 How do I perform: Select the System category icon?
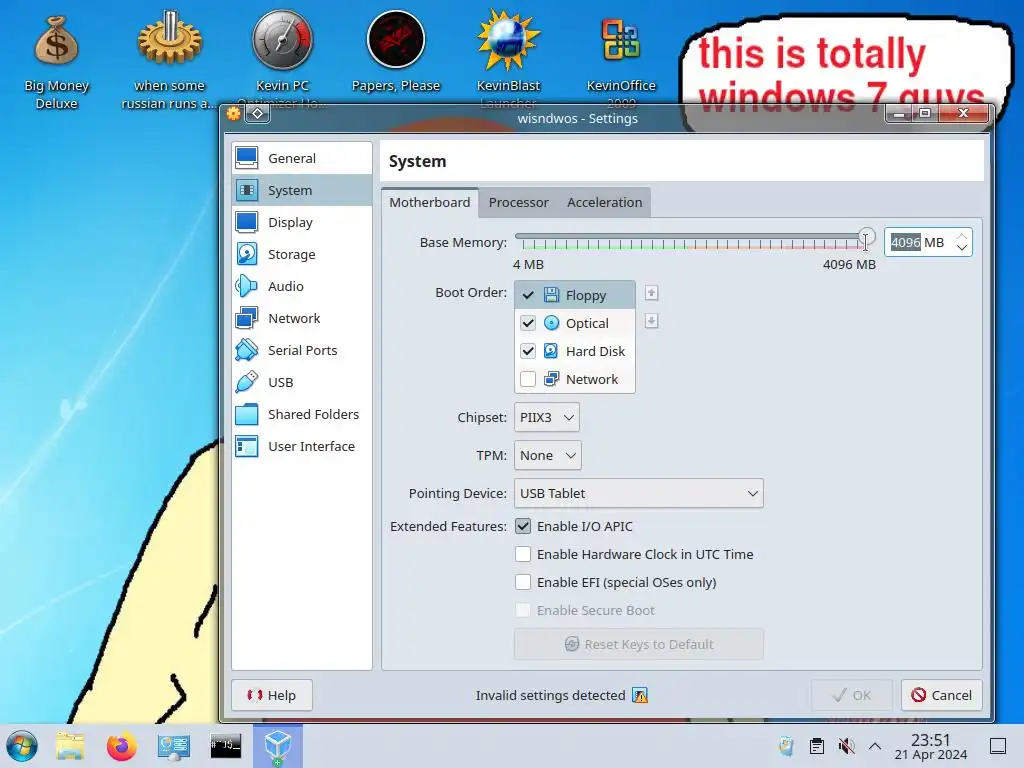click(247, 190)
